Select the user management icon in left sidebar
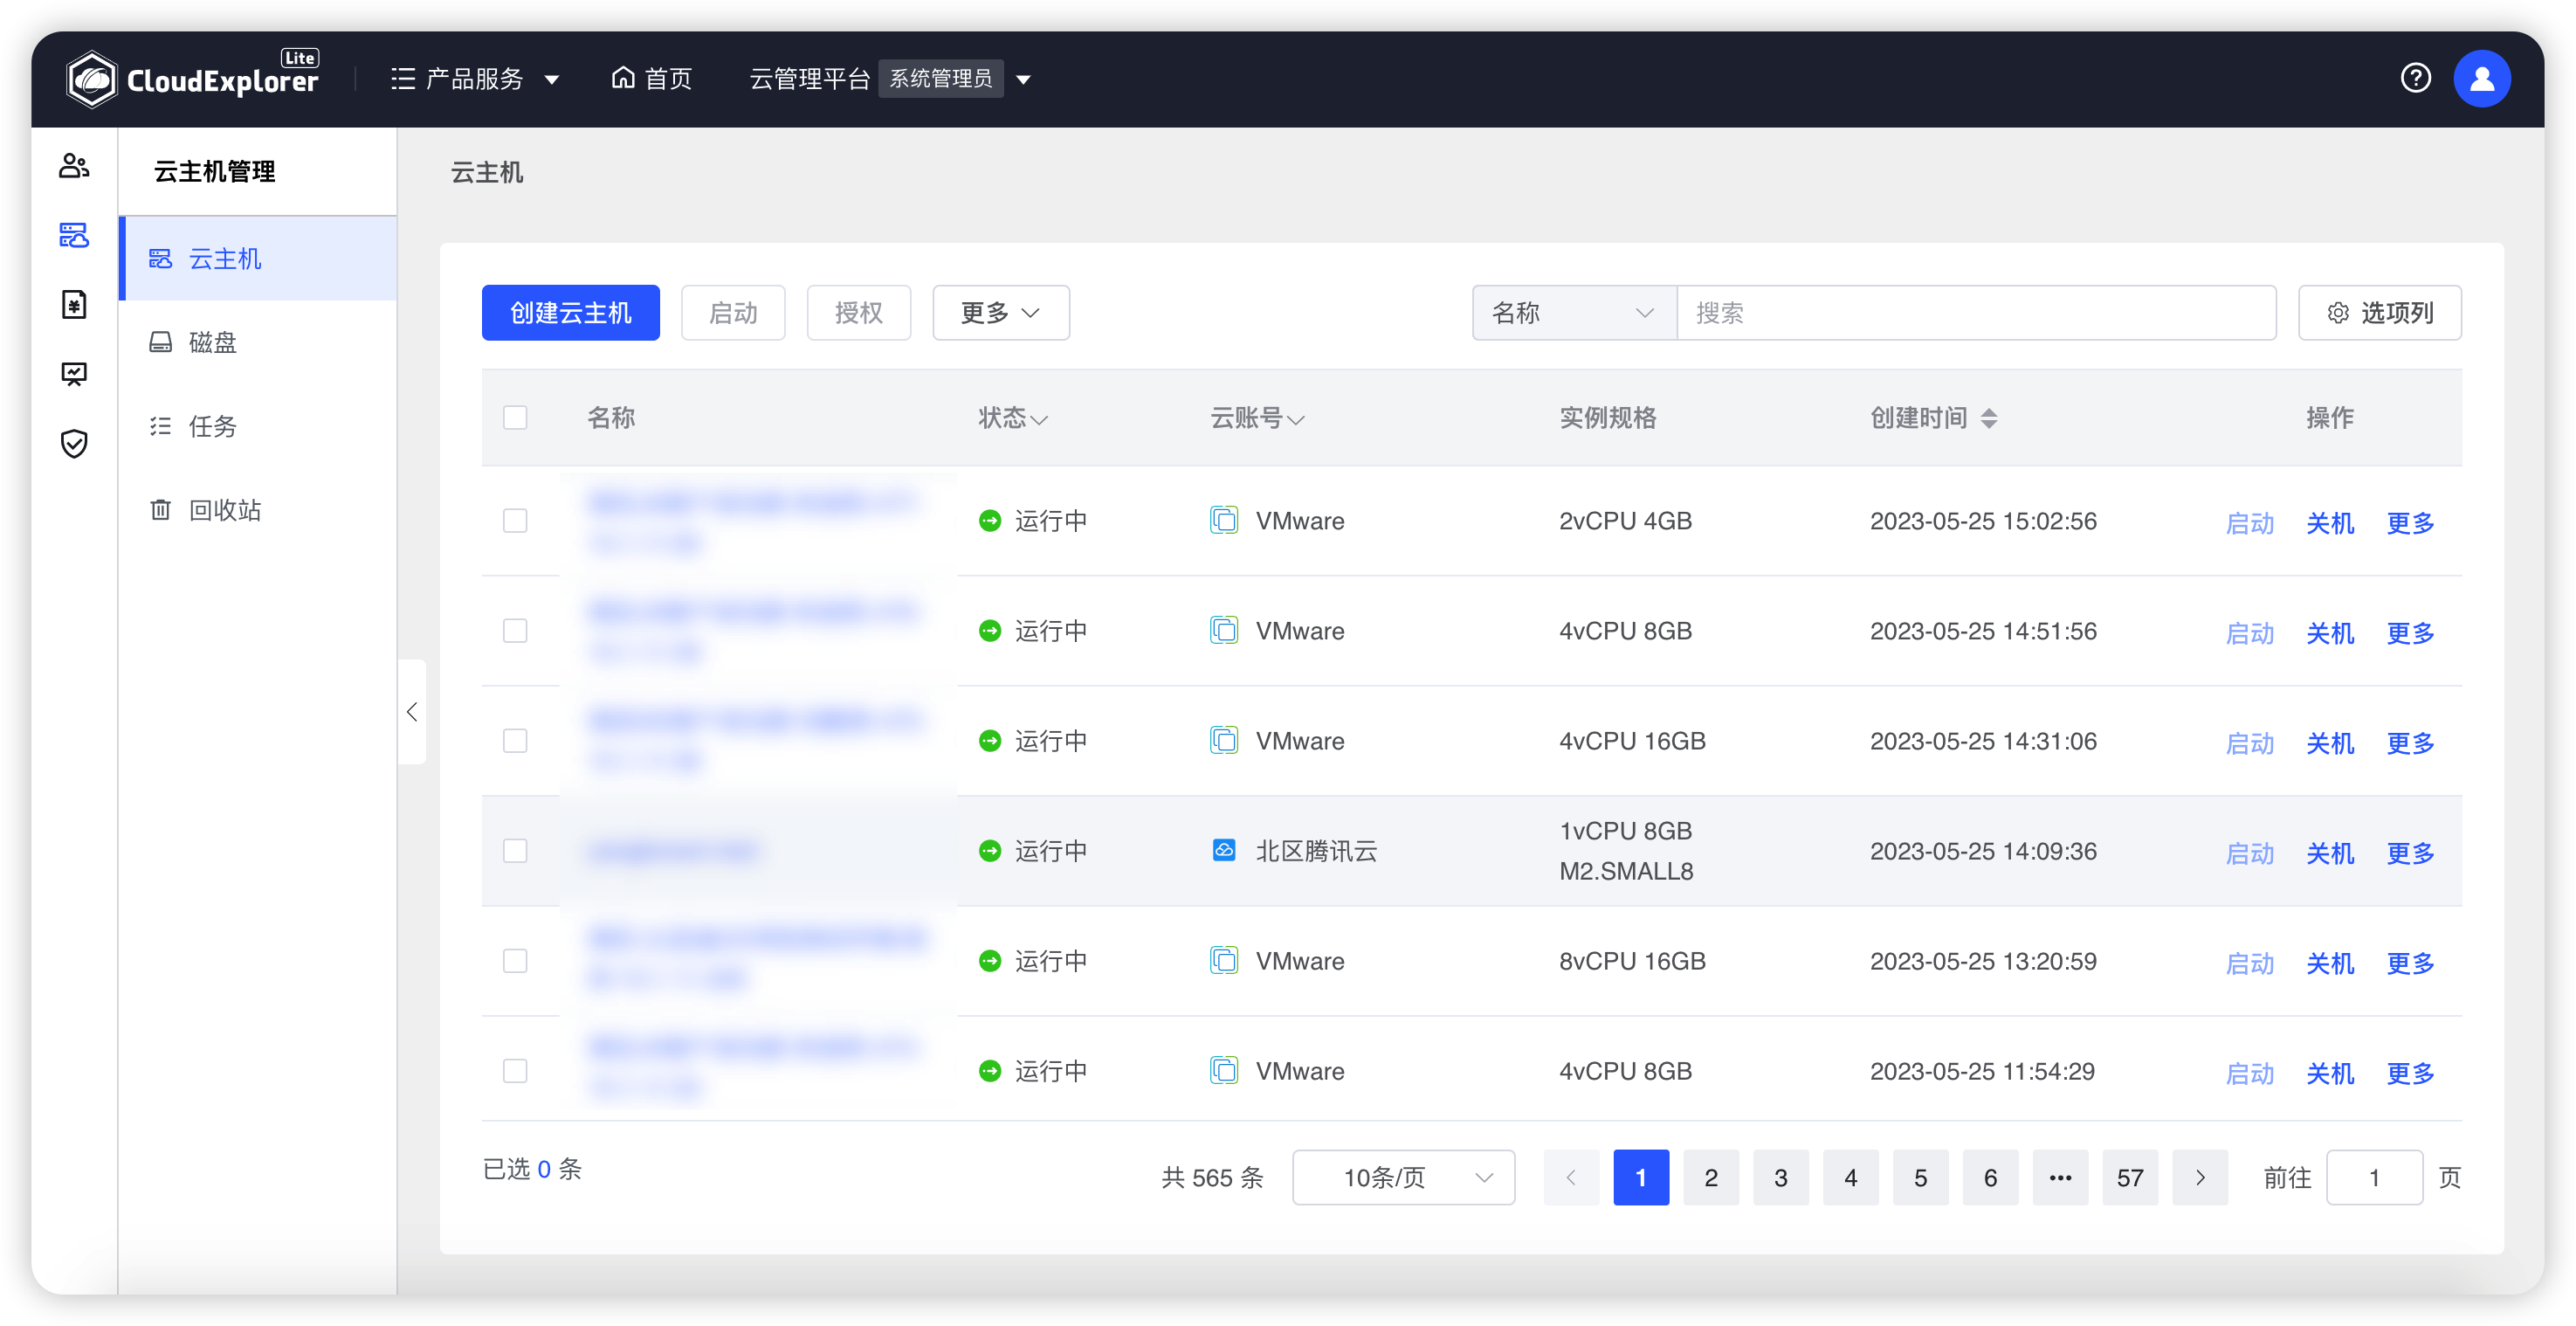This screenshot has height=1326, width=2576. [x=75, y=165]
